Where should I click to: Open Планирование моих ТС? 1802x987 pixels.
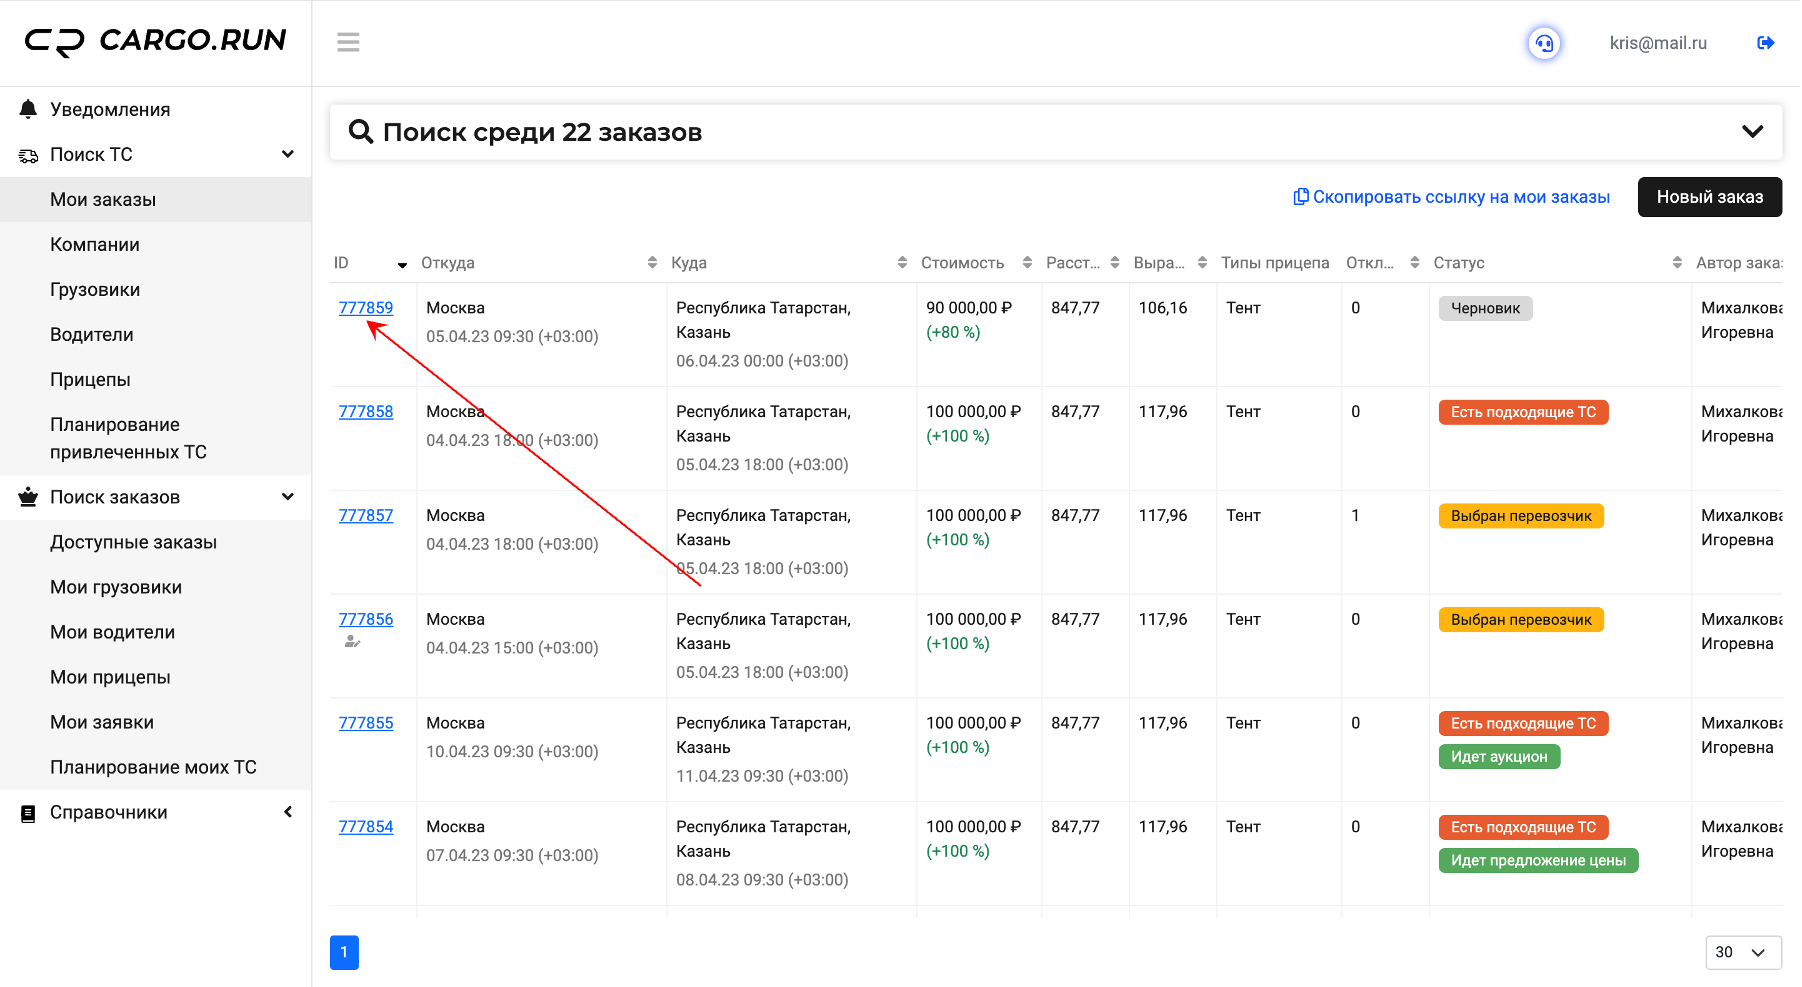click(156, 767)
